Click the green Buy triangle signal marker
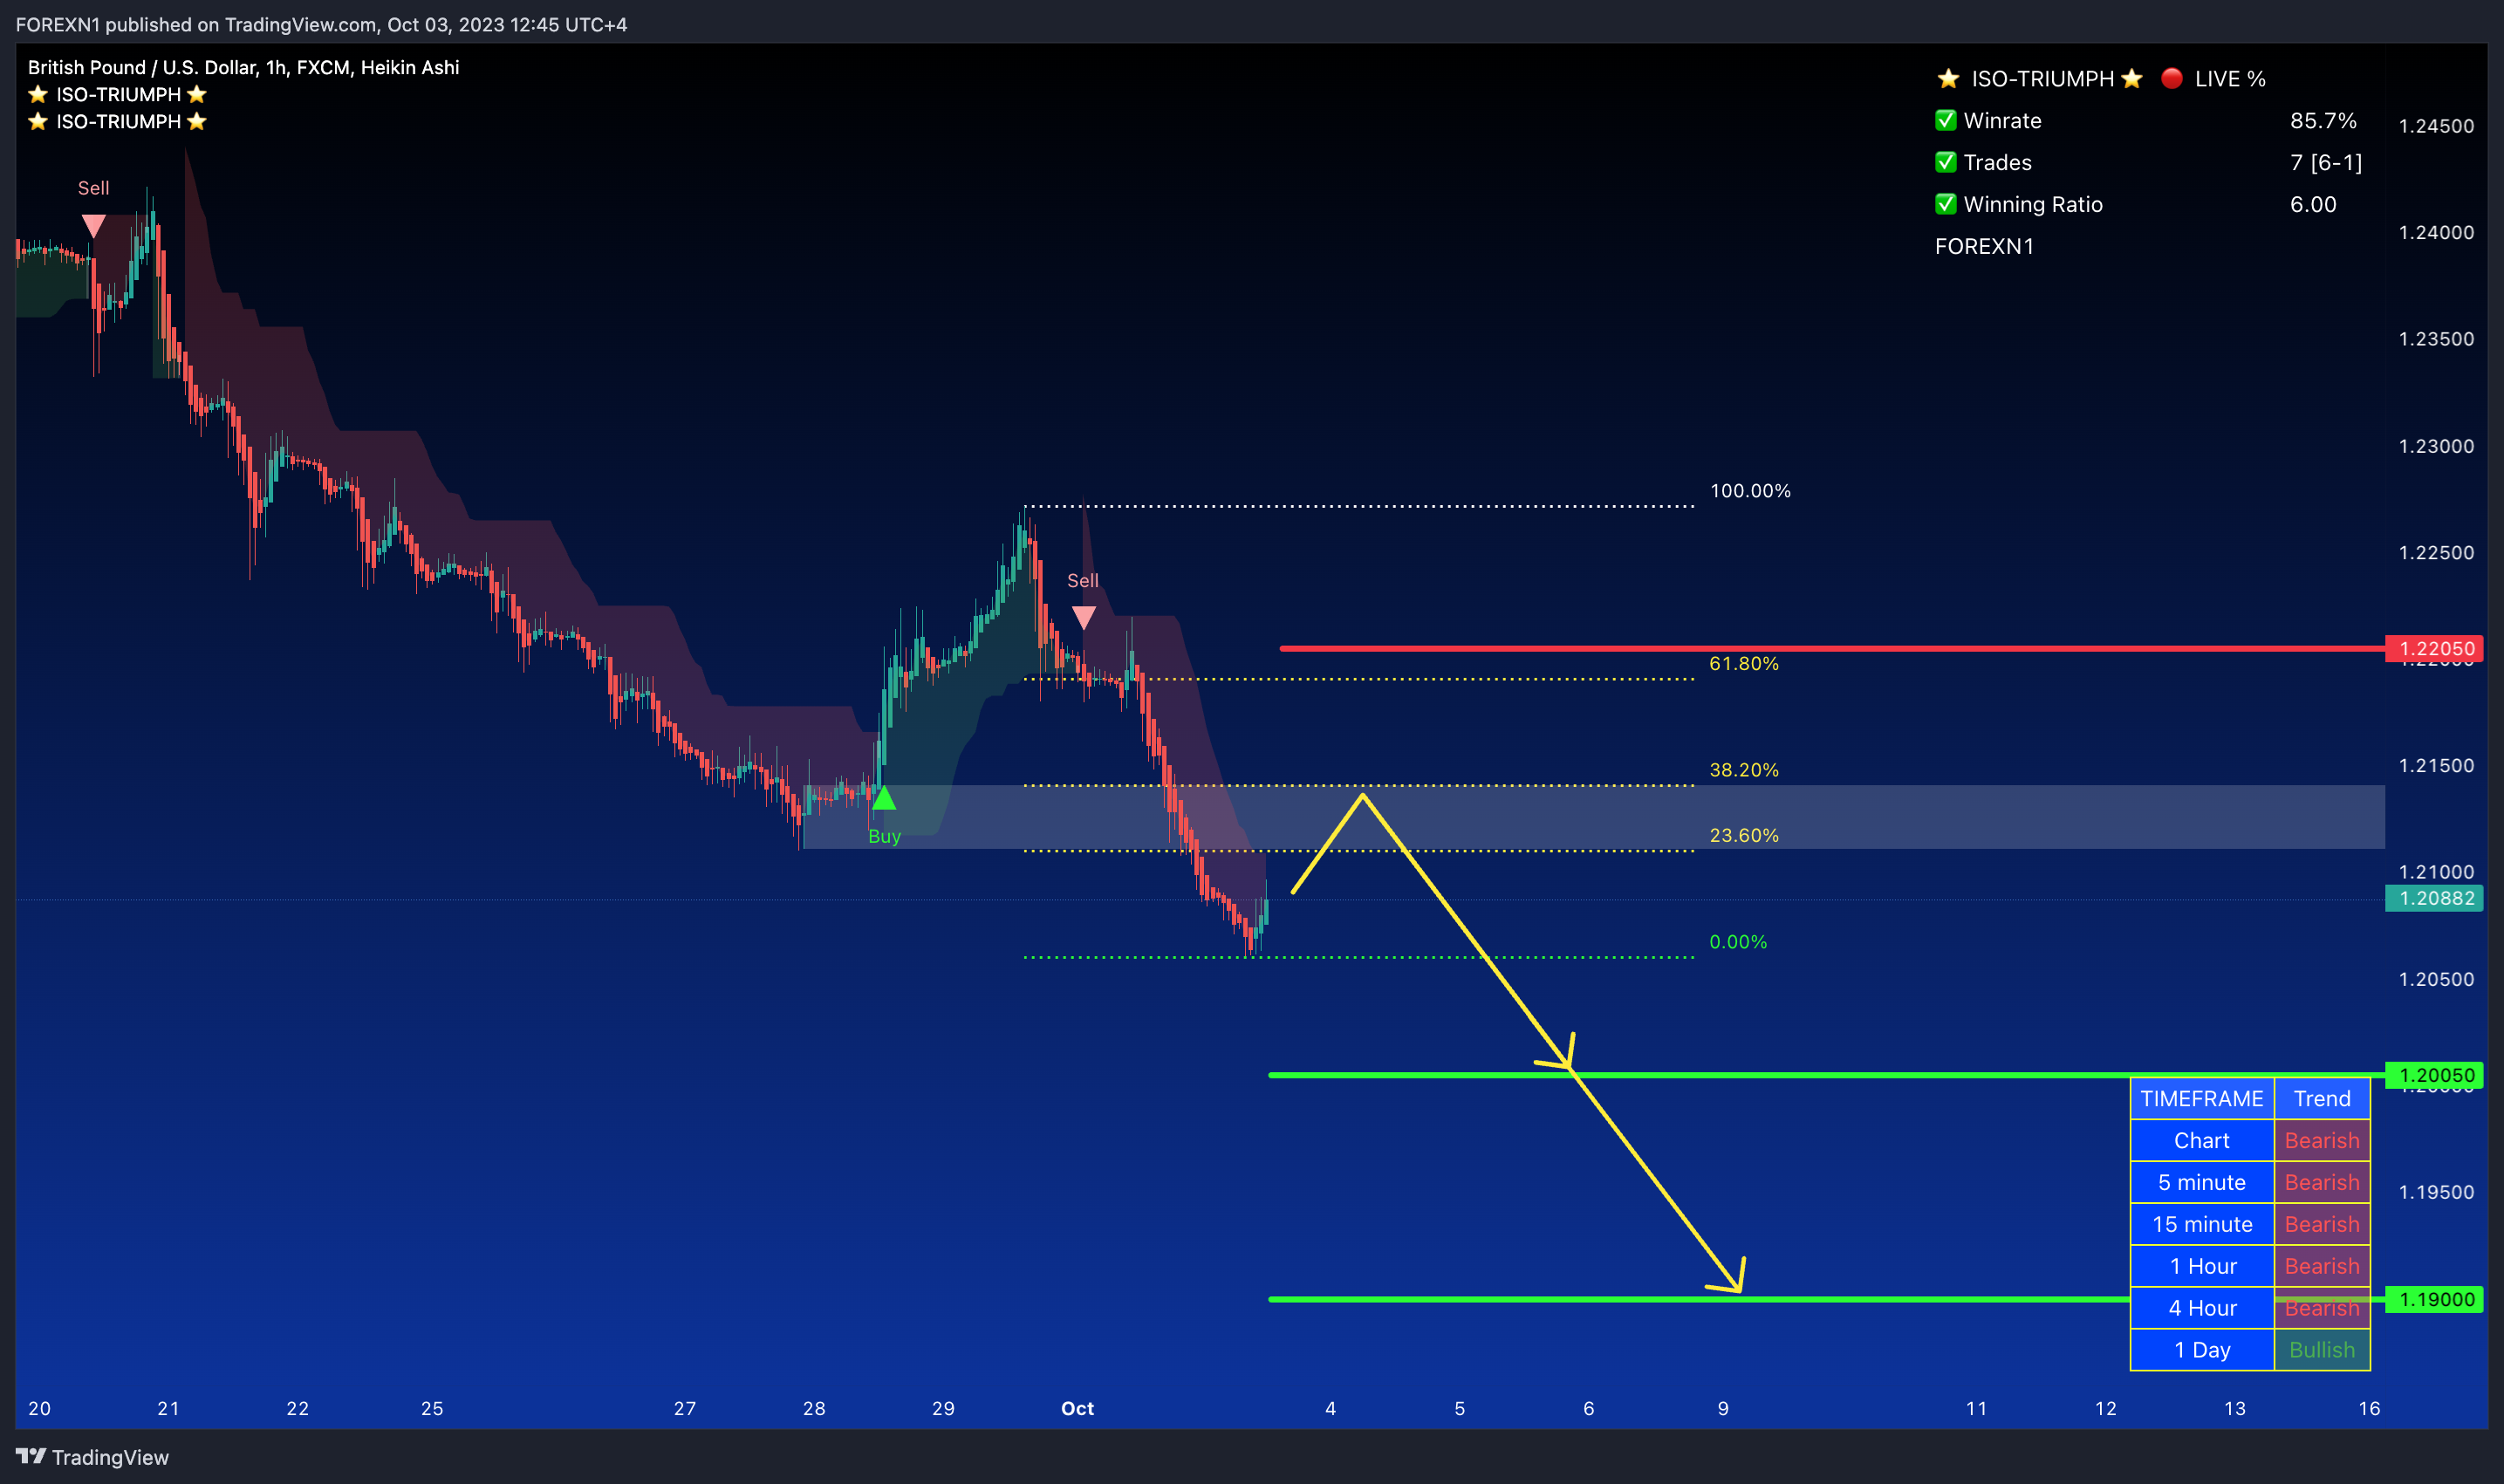 (883, 798)
